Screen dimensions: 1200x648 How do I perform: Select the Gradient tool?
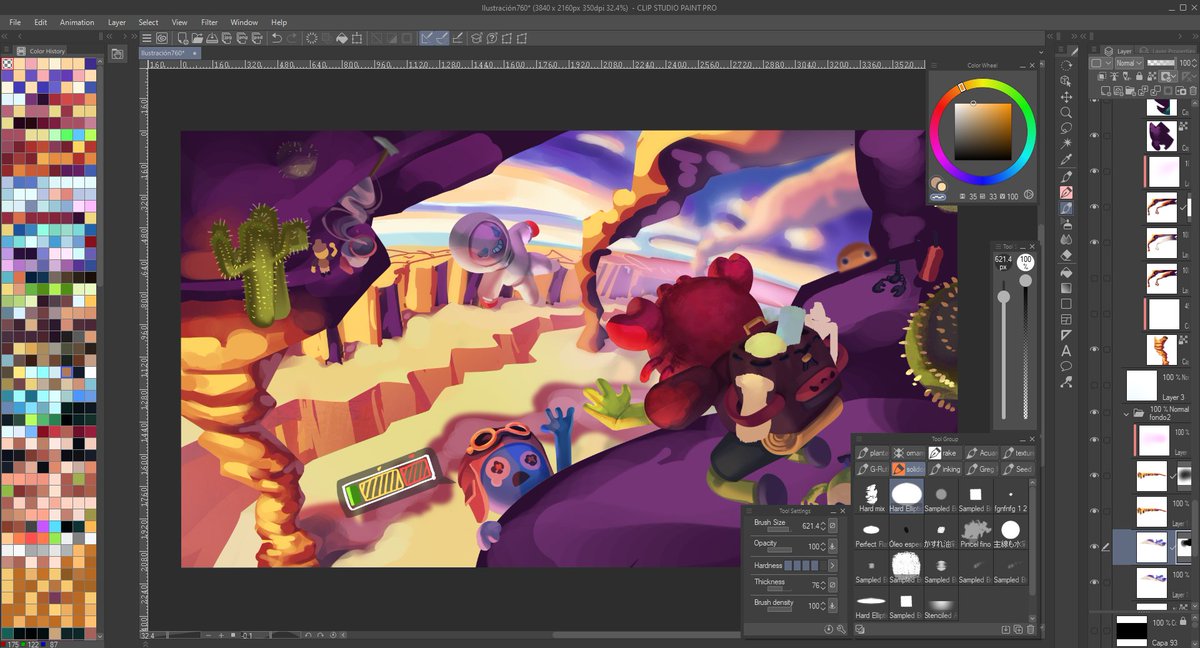[1066, 287]
